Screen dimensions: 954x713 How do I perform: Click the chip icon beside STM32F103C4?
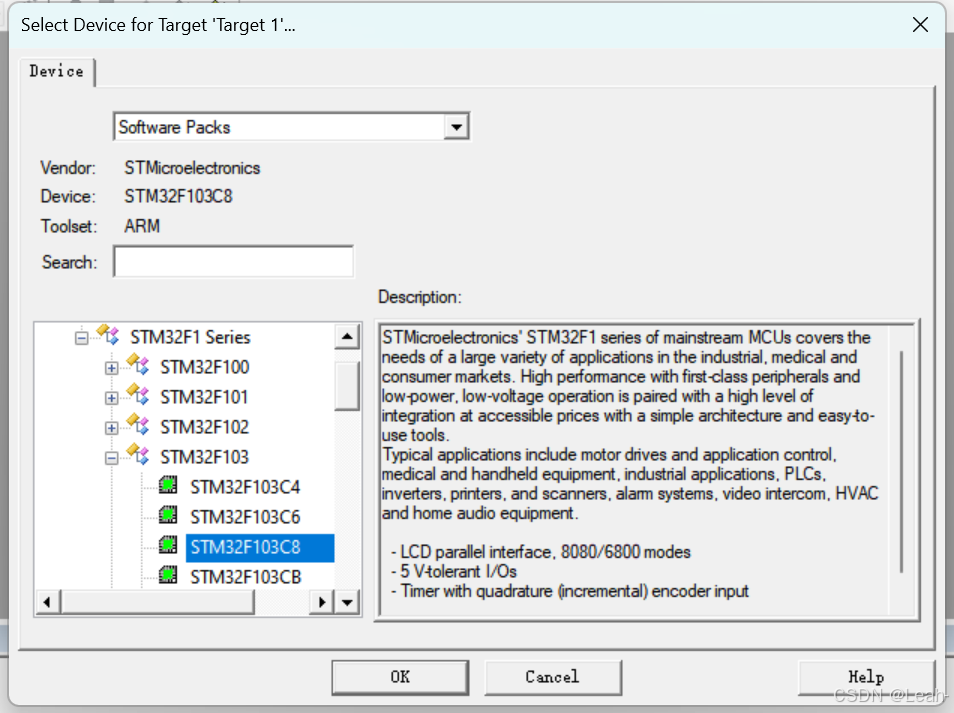click(168, 485)
